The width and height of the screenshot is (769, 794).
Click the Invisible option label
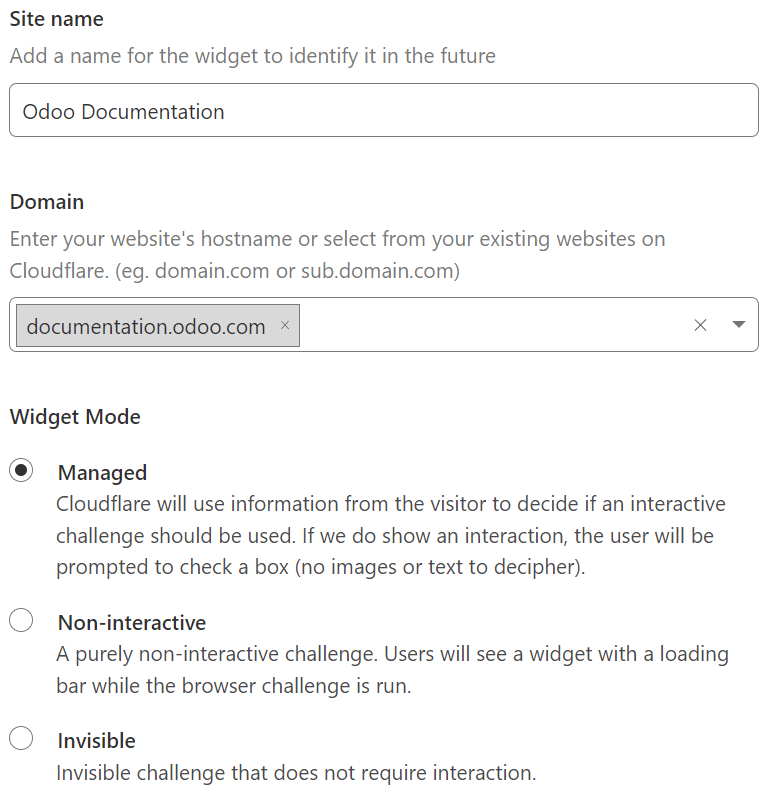click(x=97, y=741)
